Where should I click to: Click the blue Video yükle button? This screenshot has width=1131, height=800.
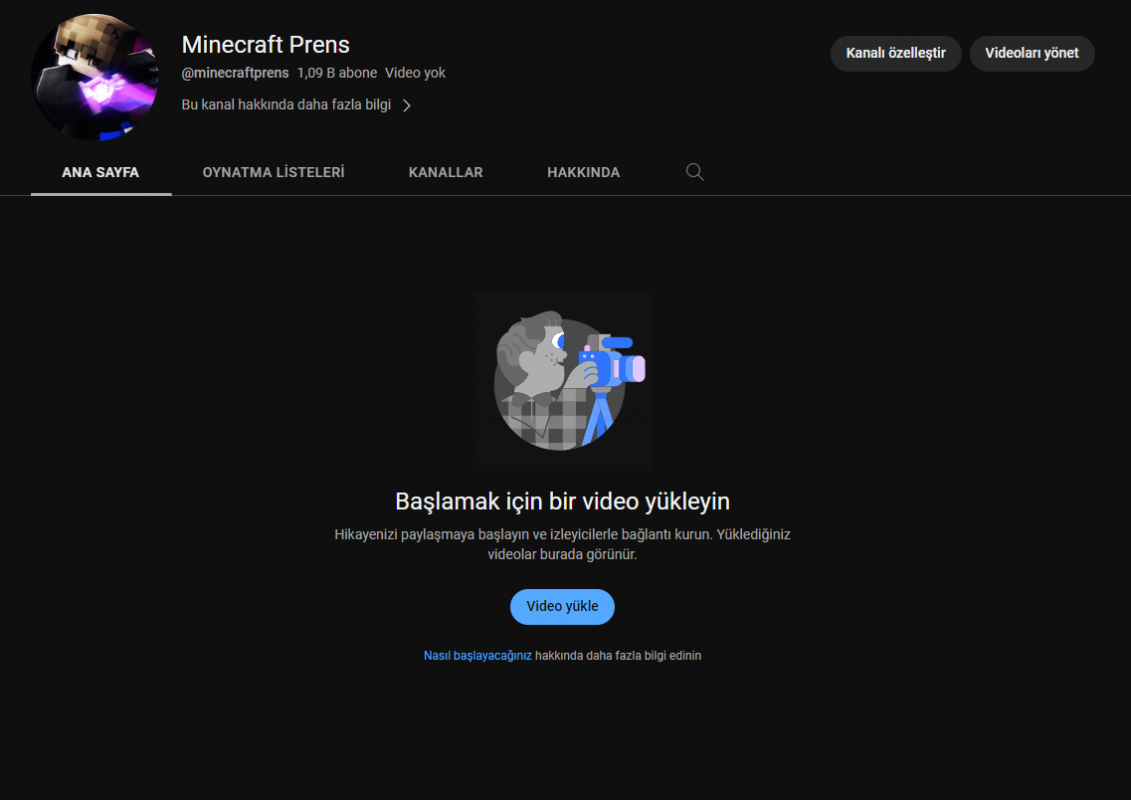click(x=563, y=607)
